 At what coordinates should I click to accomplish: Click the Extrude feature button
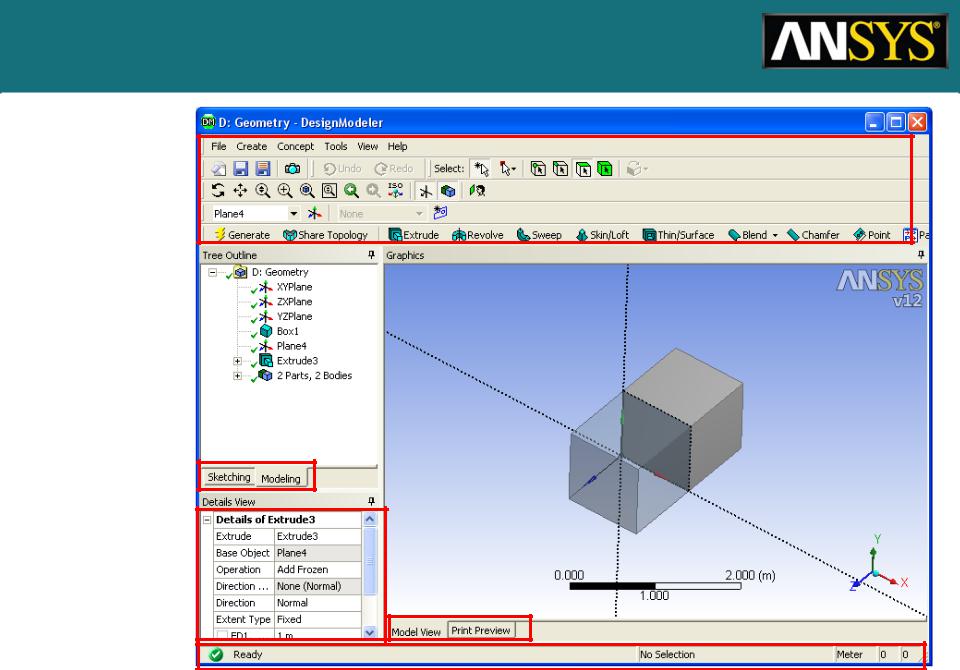pyautogui.click(x=414, y=235)
